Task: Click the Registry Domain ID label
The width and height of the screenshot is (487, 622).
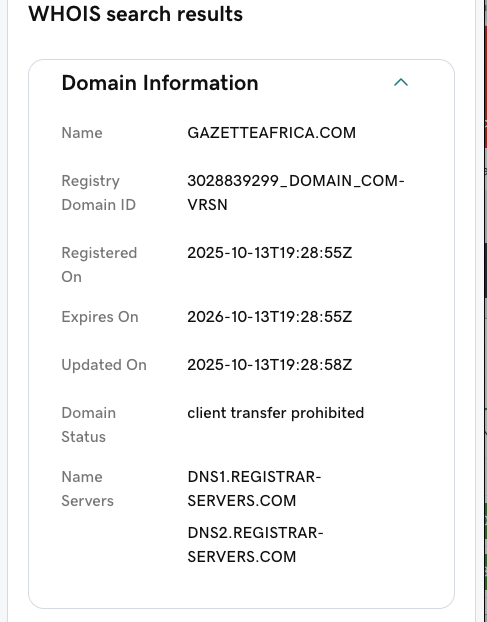Action: (x=99, y=193)
